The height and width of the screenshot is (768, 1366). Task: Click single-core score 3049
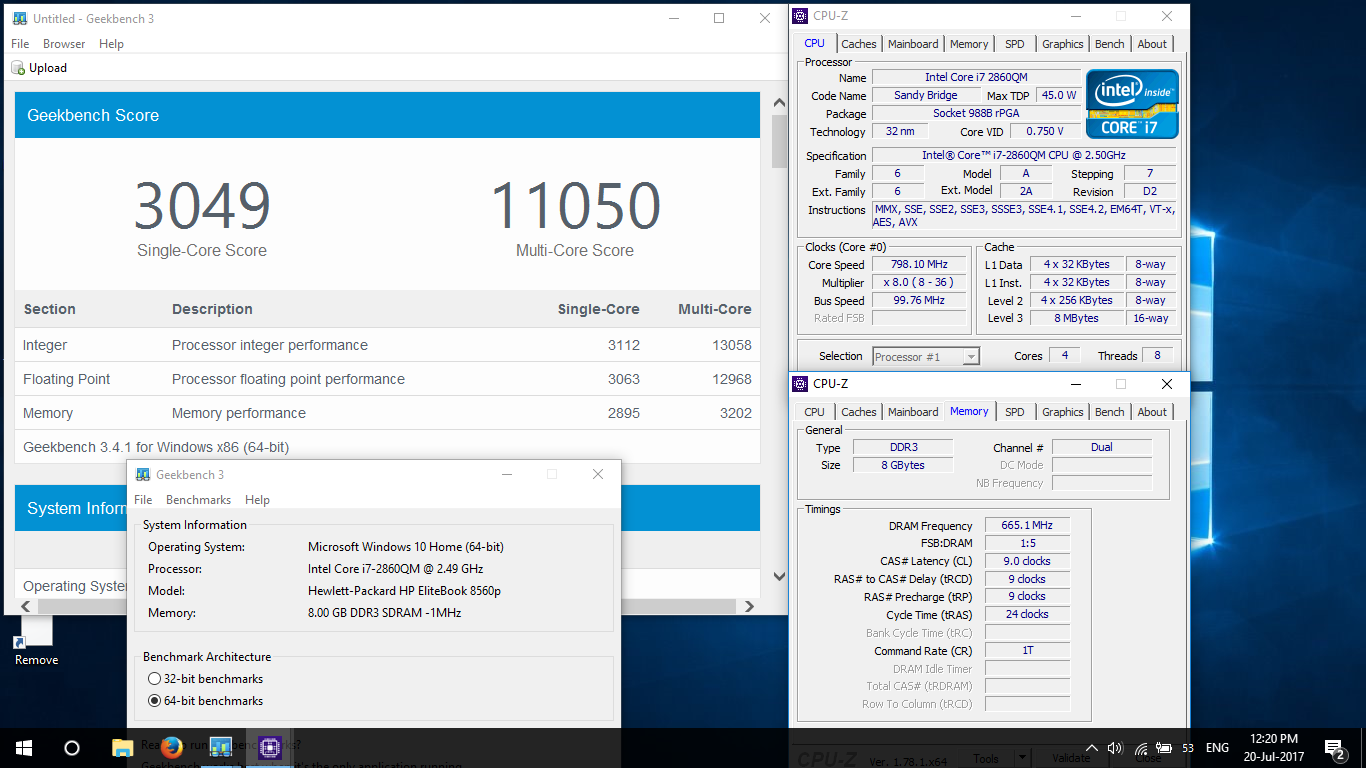(202, 206)
